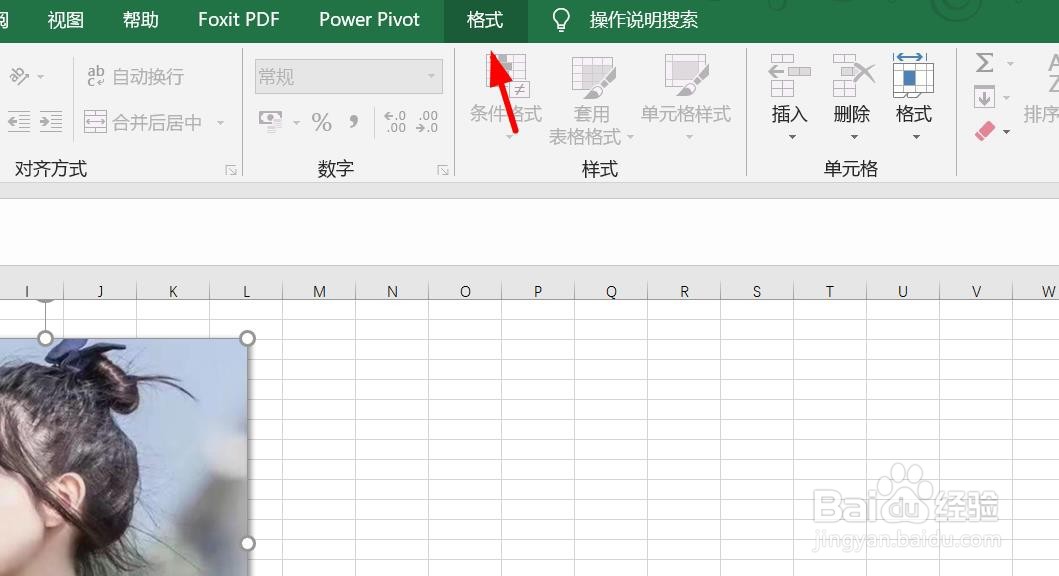Apply comma thousands separator style
This screenshot has height=576, width=1059.
[354, 122]
